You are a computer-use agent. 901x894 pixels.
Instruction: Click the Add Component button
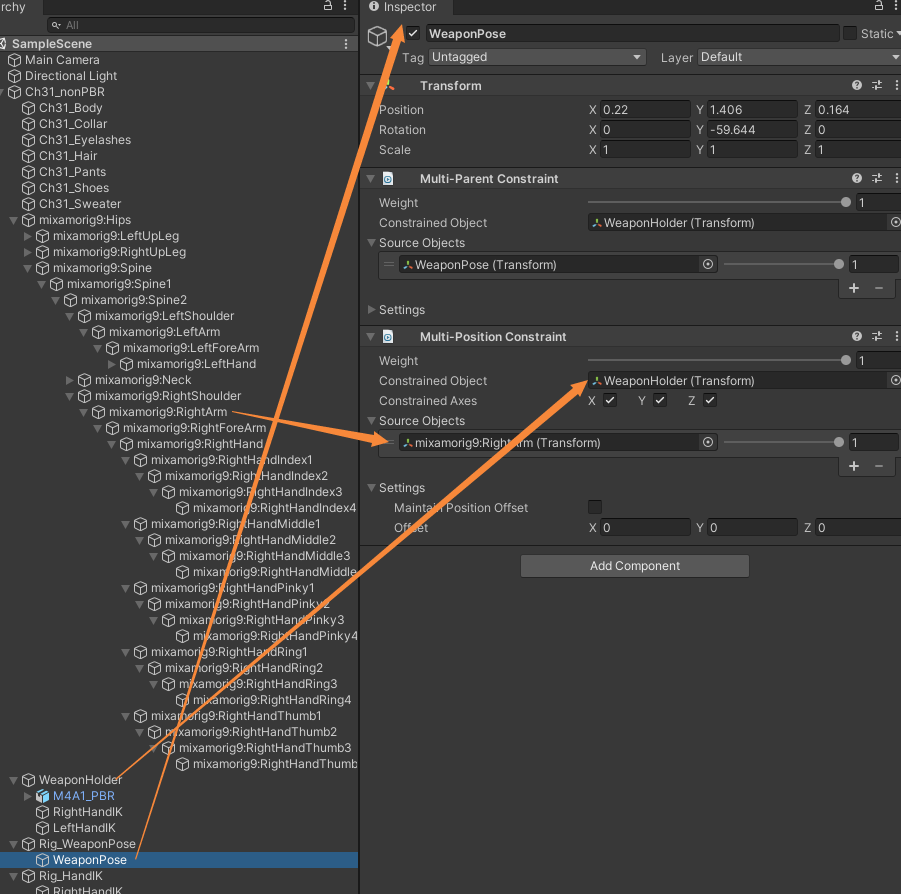[634, 565]
